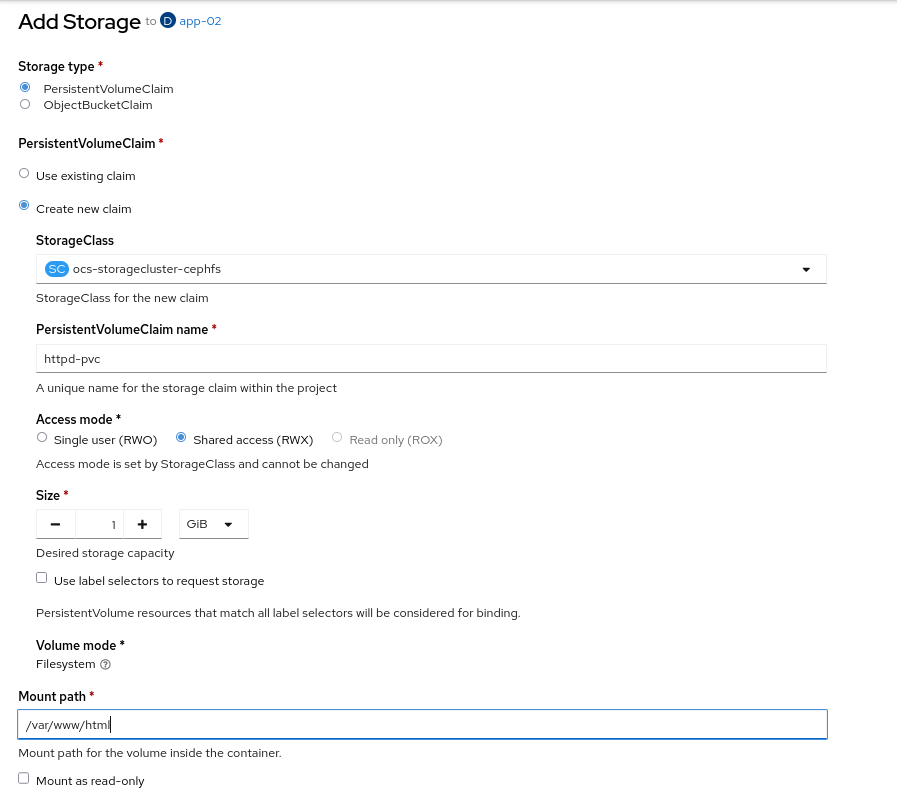Select the ObjectBucketClaim storage type radio

(25, 104)
